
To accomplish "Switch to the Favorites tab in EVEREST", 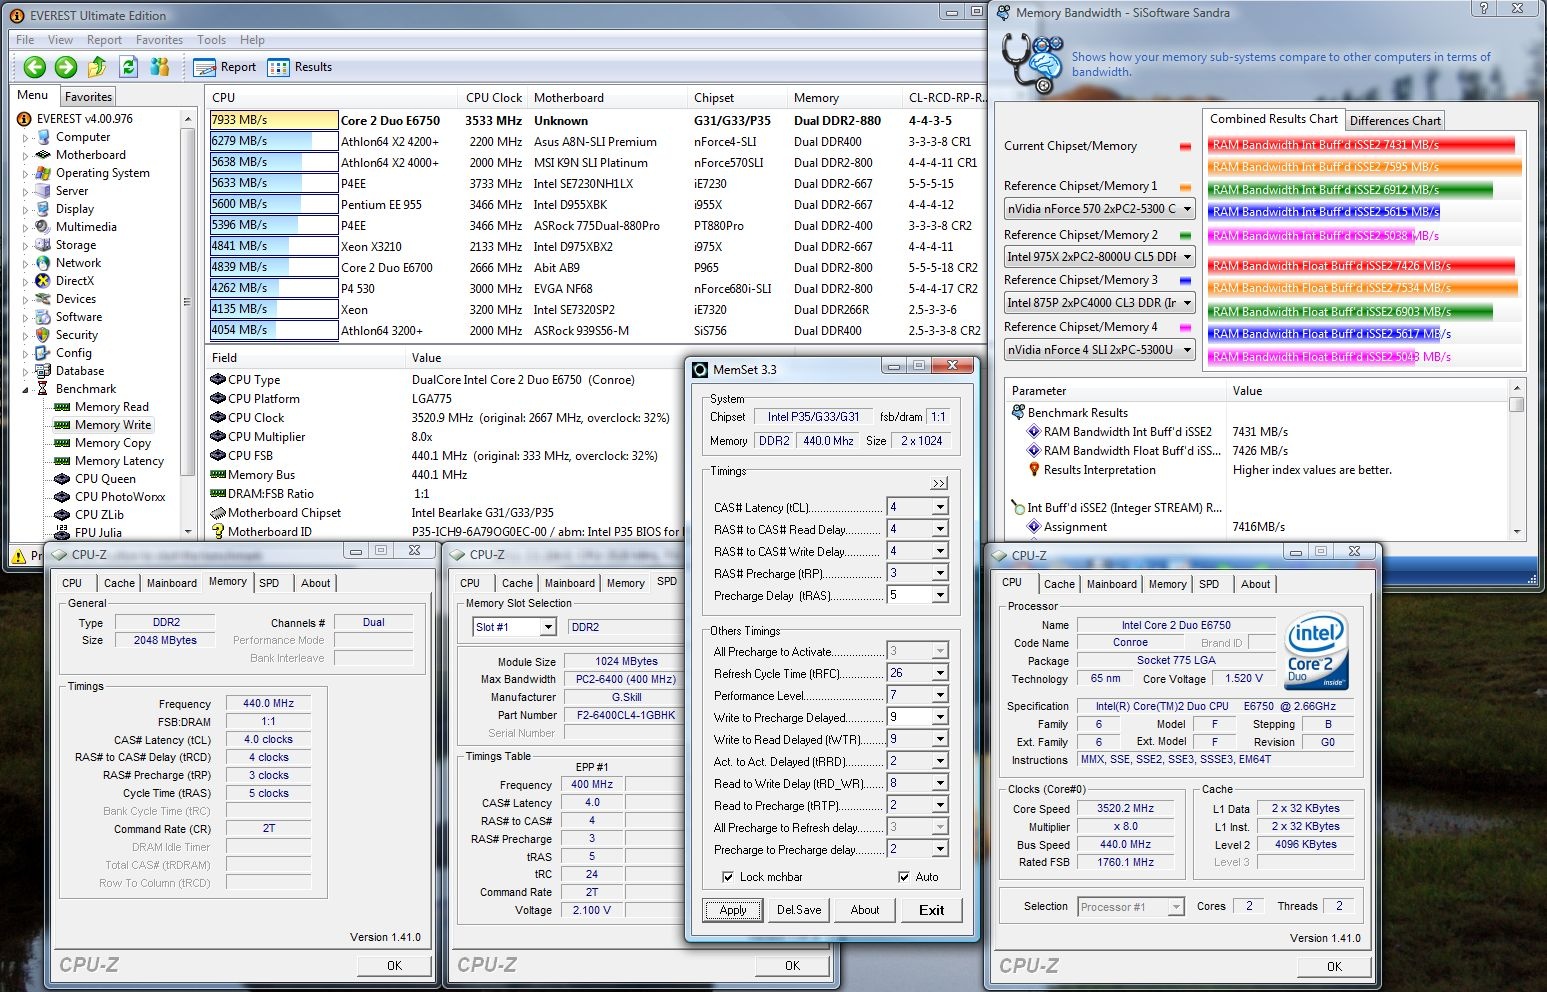I will [89, 97].
